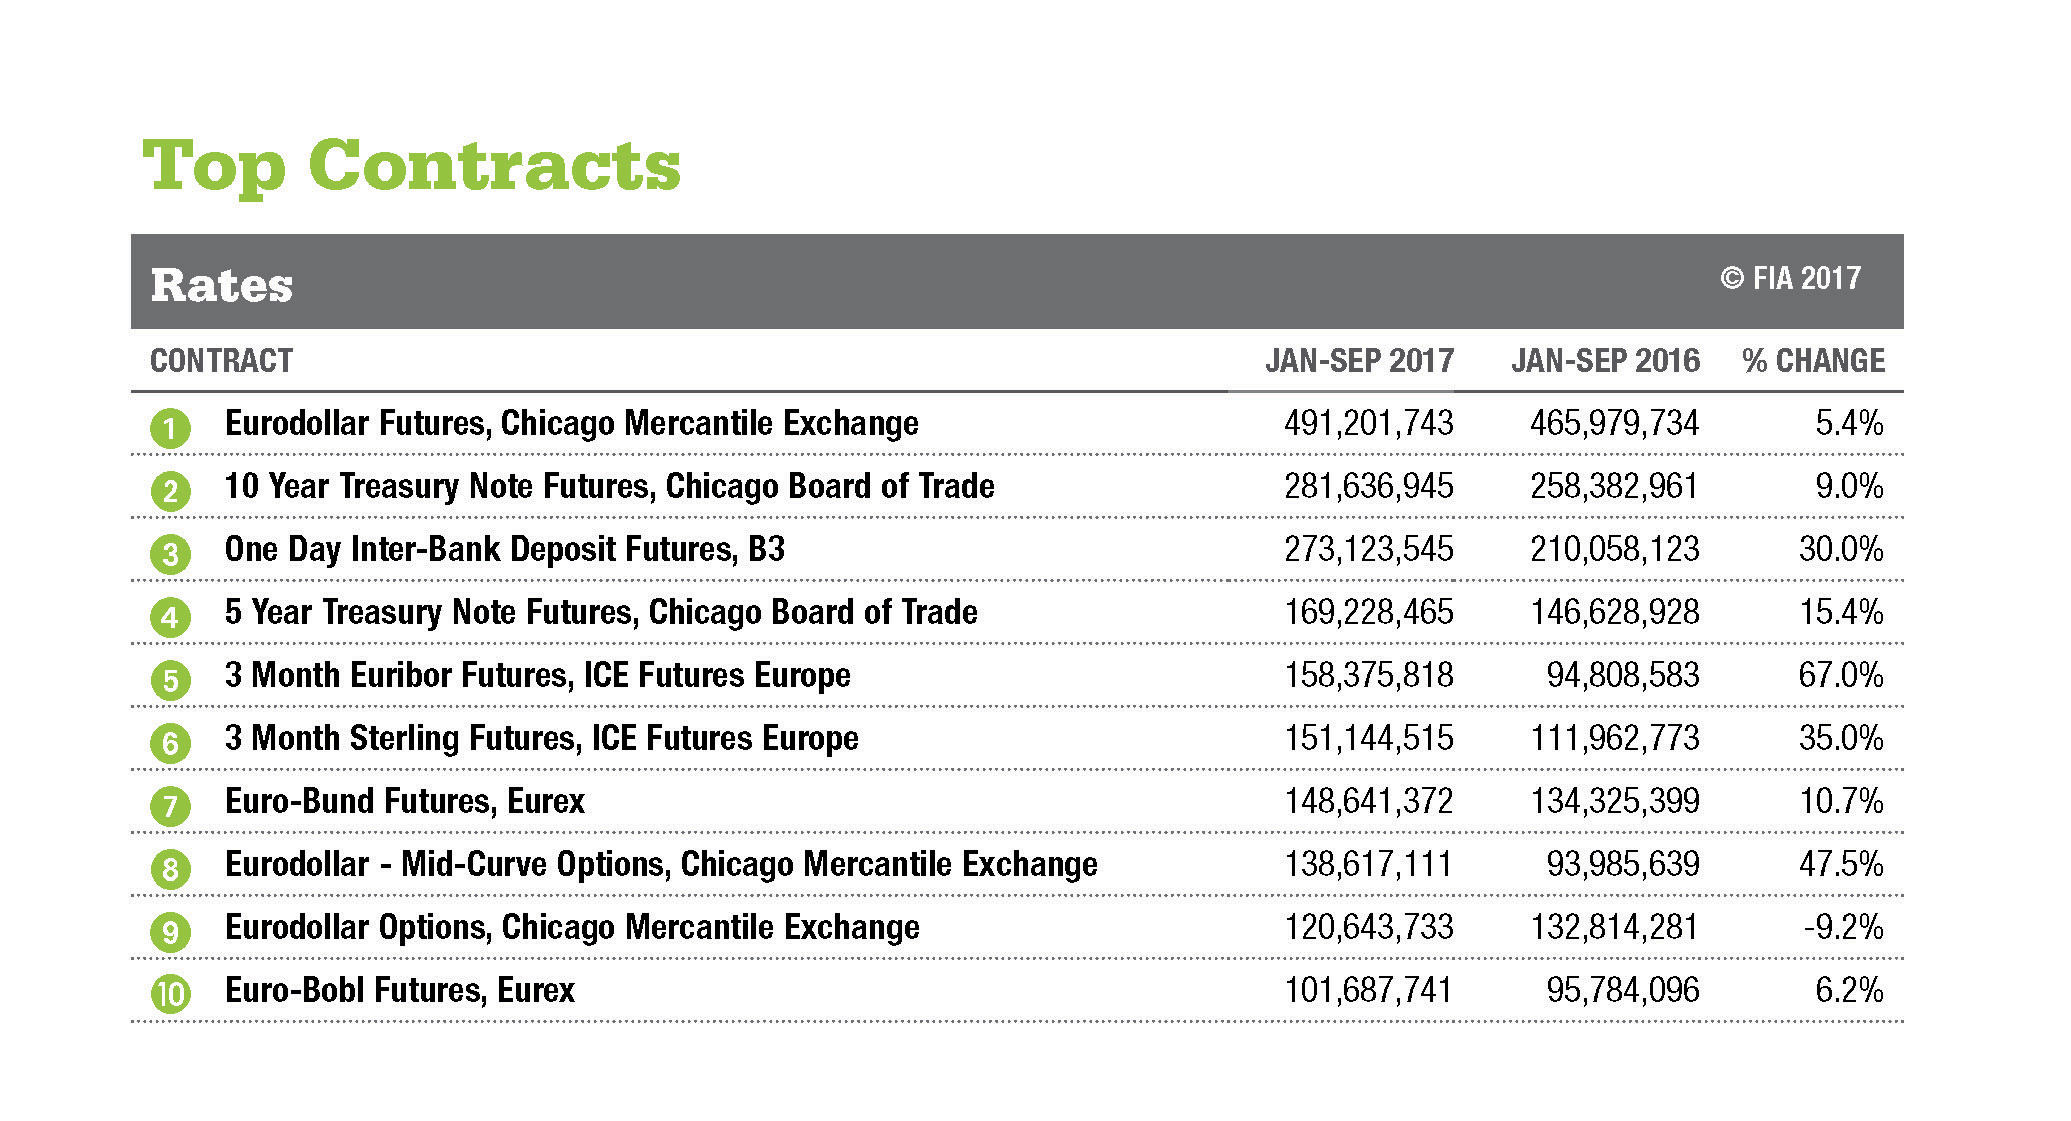Click the green number 9 circle icon
The width and height of the screenshot is (2071, 1121).
click(x=170, y=933)
